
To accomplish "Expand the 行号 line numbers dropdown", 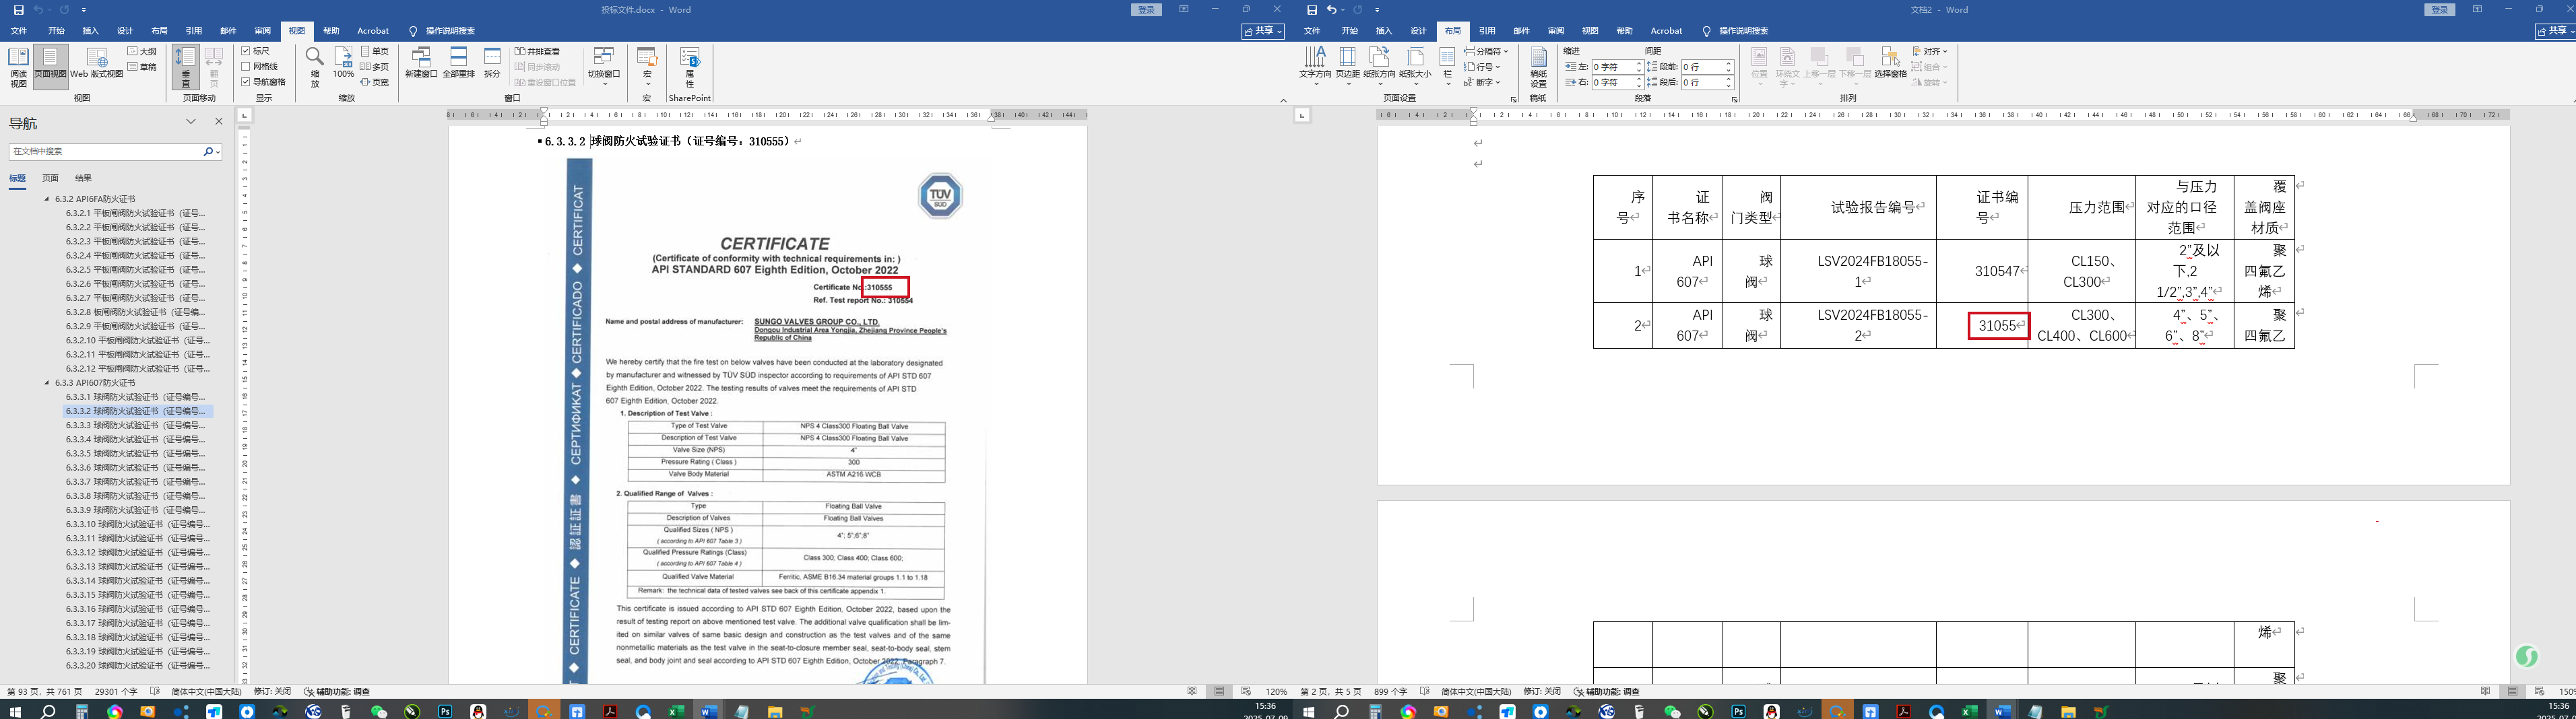I will coord(1483,67).
